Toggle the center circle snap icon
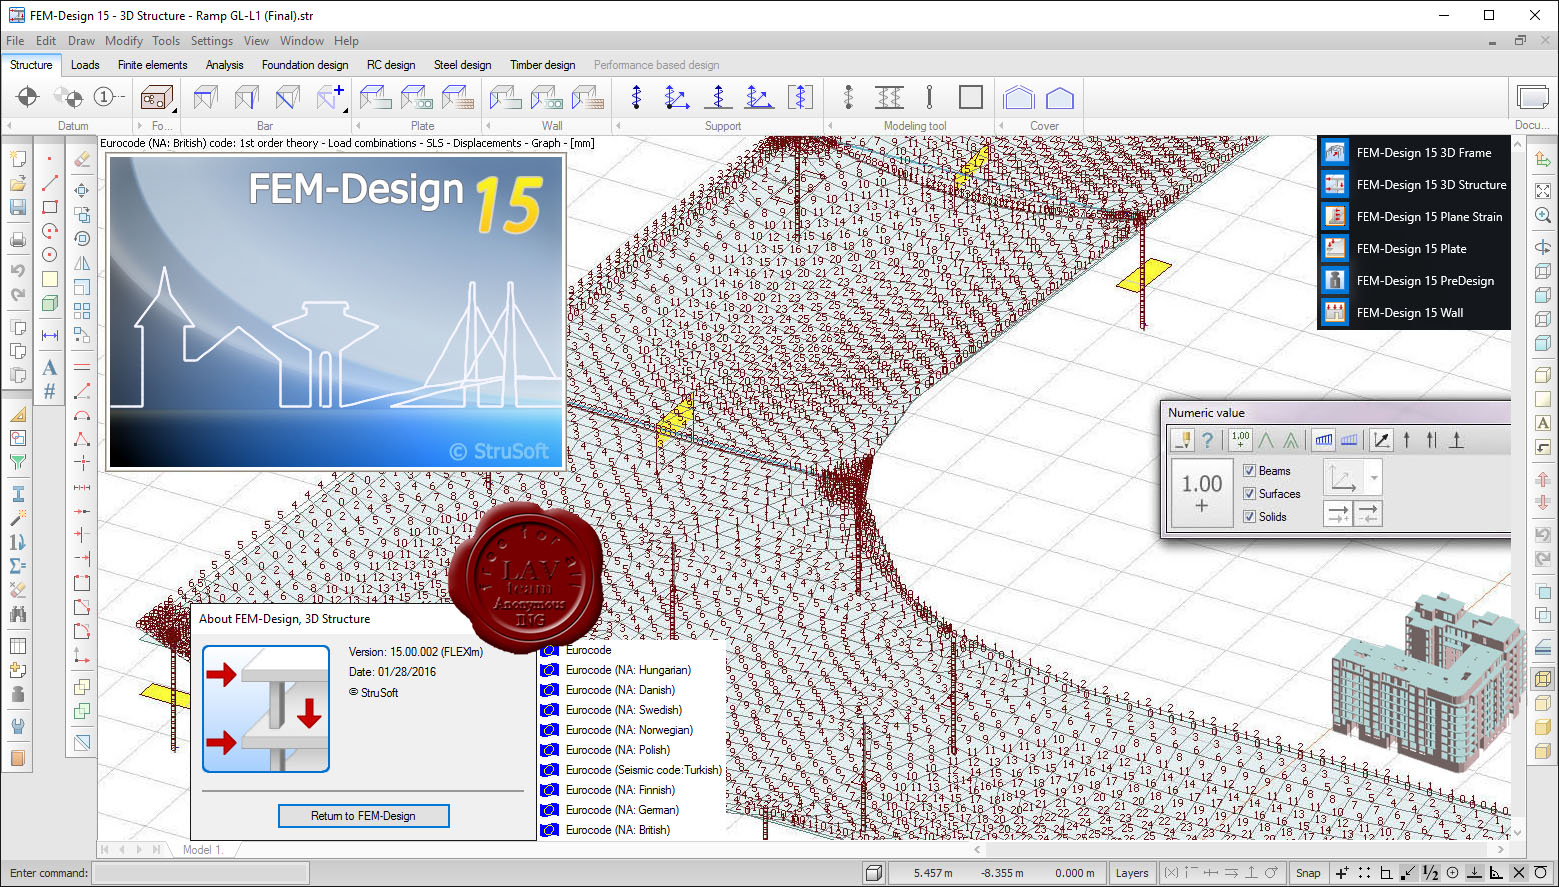The width and height of the screenshot is (1559, 887). click(1452, 873)
